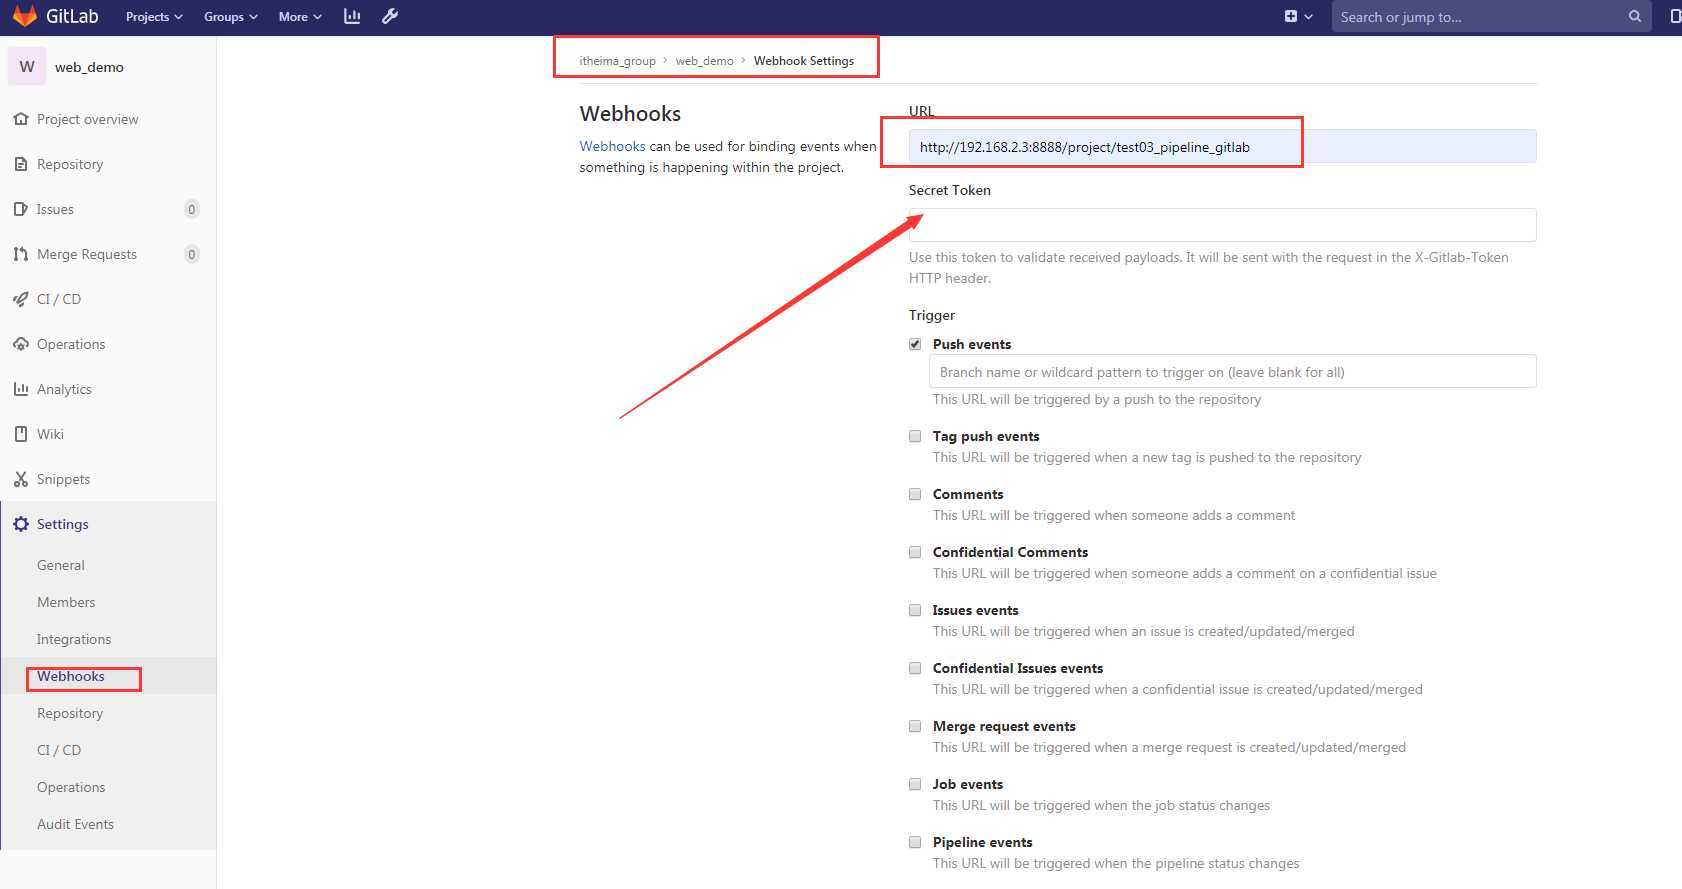Enable Issues events checkbox
The width and height of the screenshot is (1682, 889).
pyautogui.click(x=915, y=610)
